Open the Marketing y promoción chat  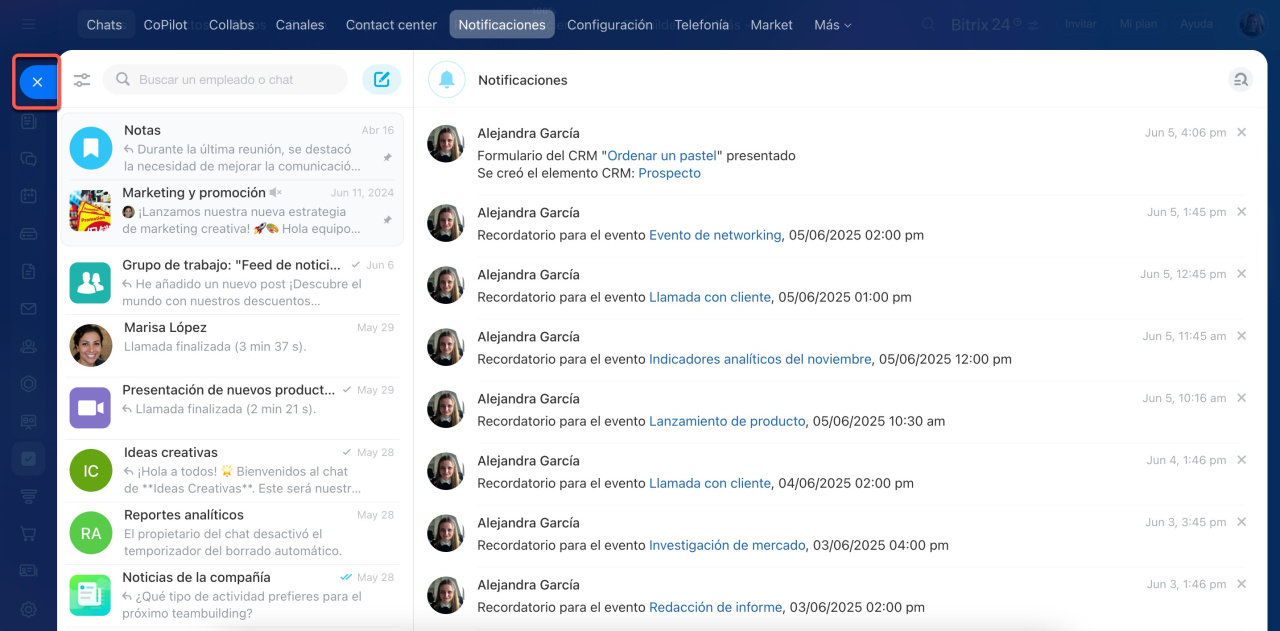[232, 211]
